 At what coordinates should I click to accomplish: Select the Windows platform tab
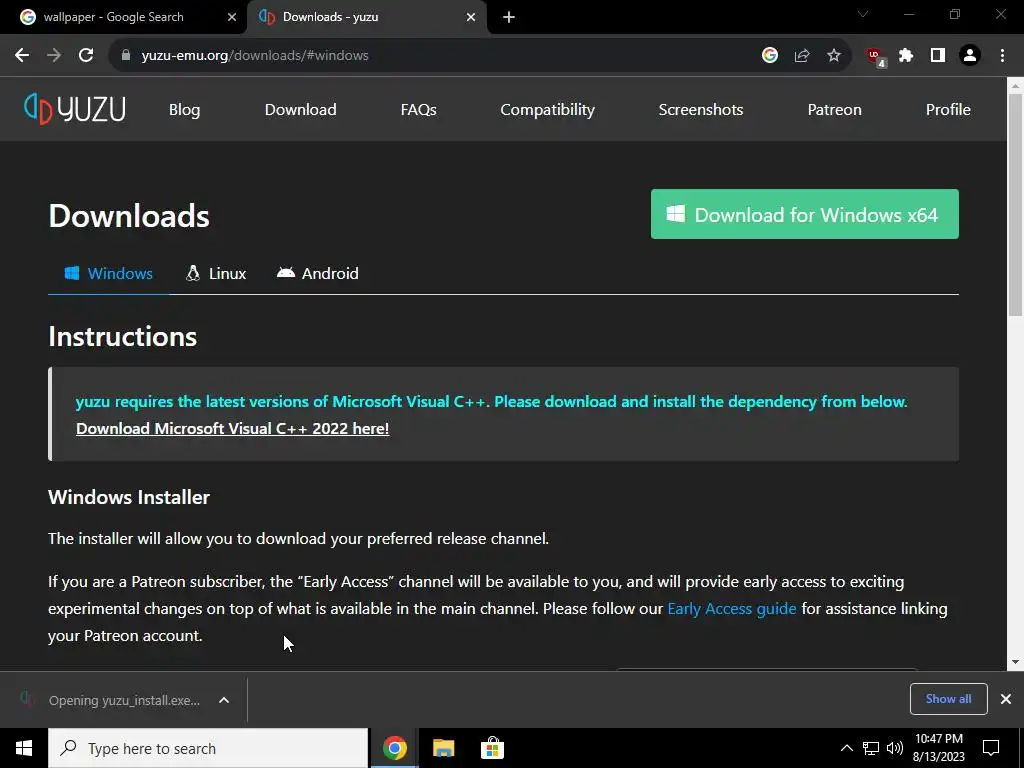tap(108, 274)
